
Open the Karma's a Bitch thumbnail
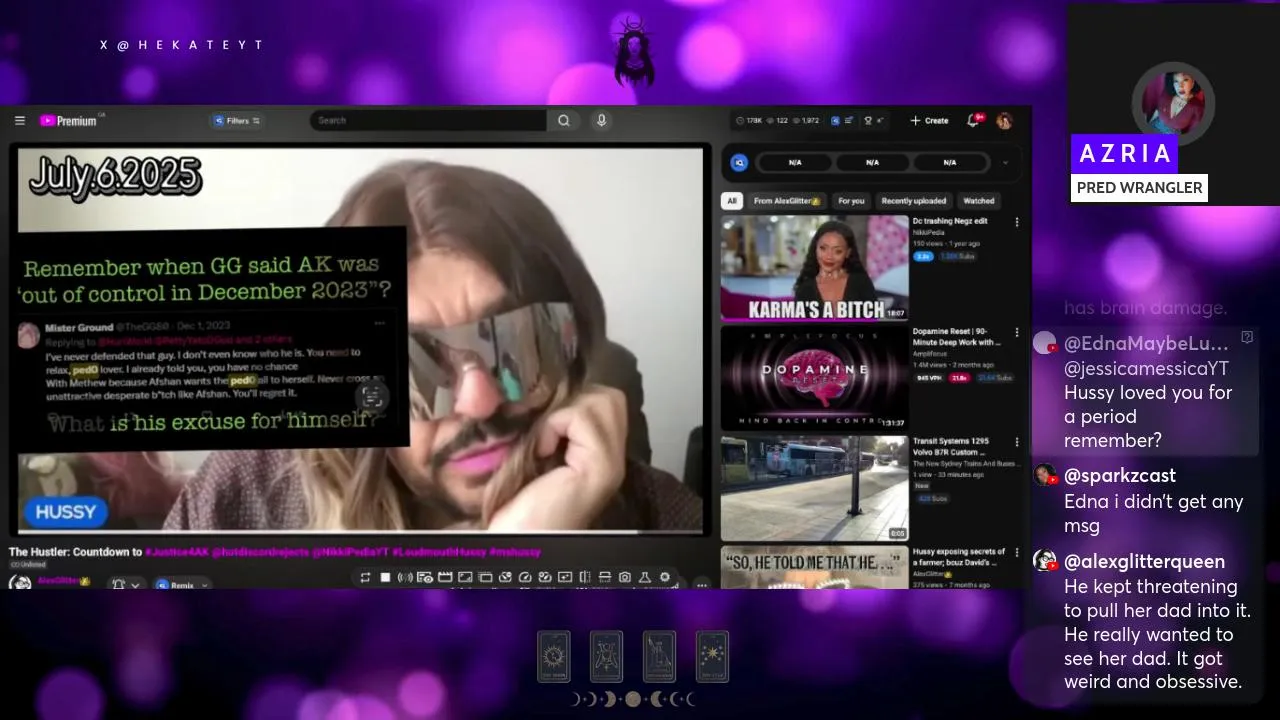tap(814, 268)
